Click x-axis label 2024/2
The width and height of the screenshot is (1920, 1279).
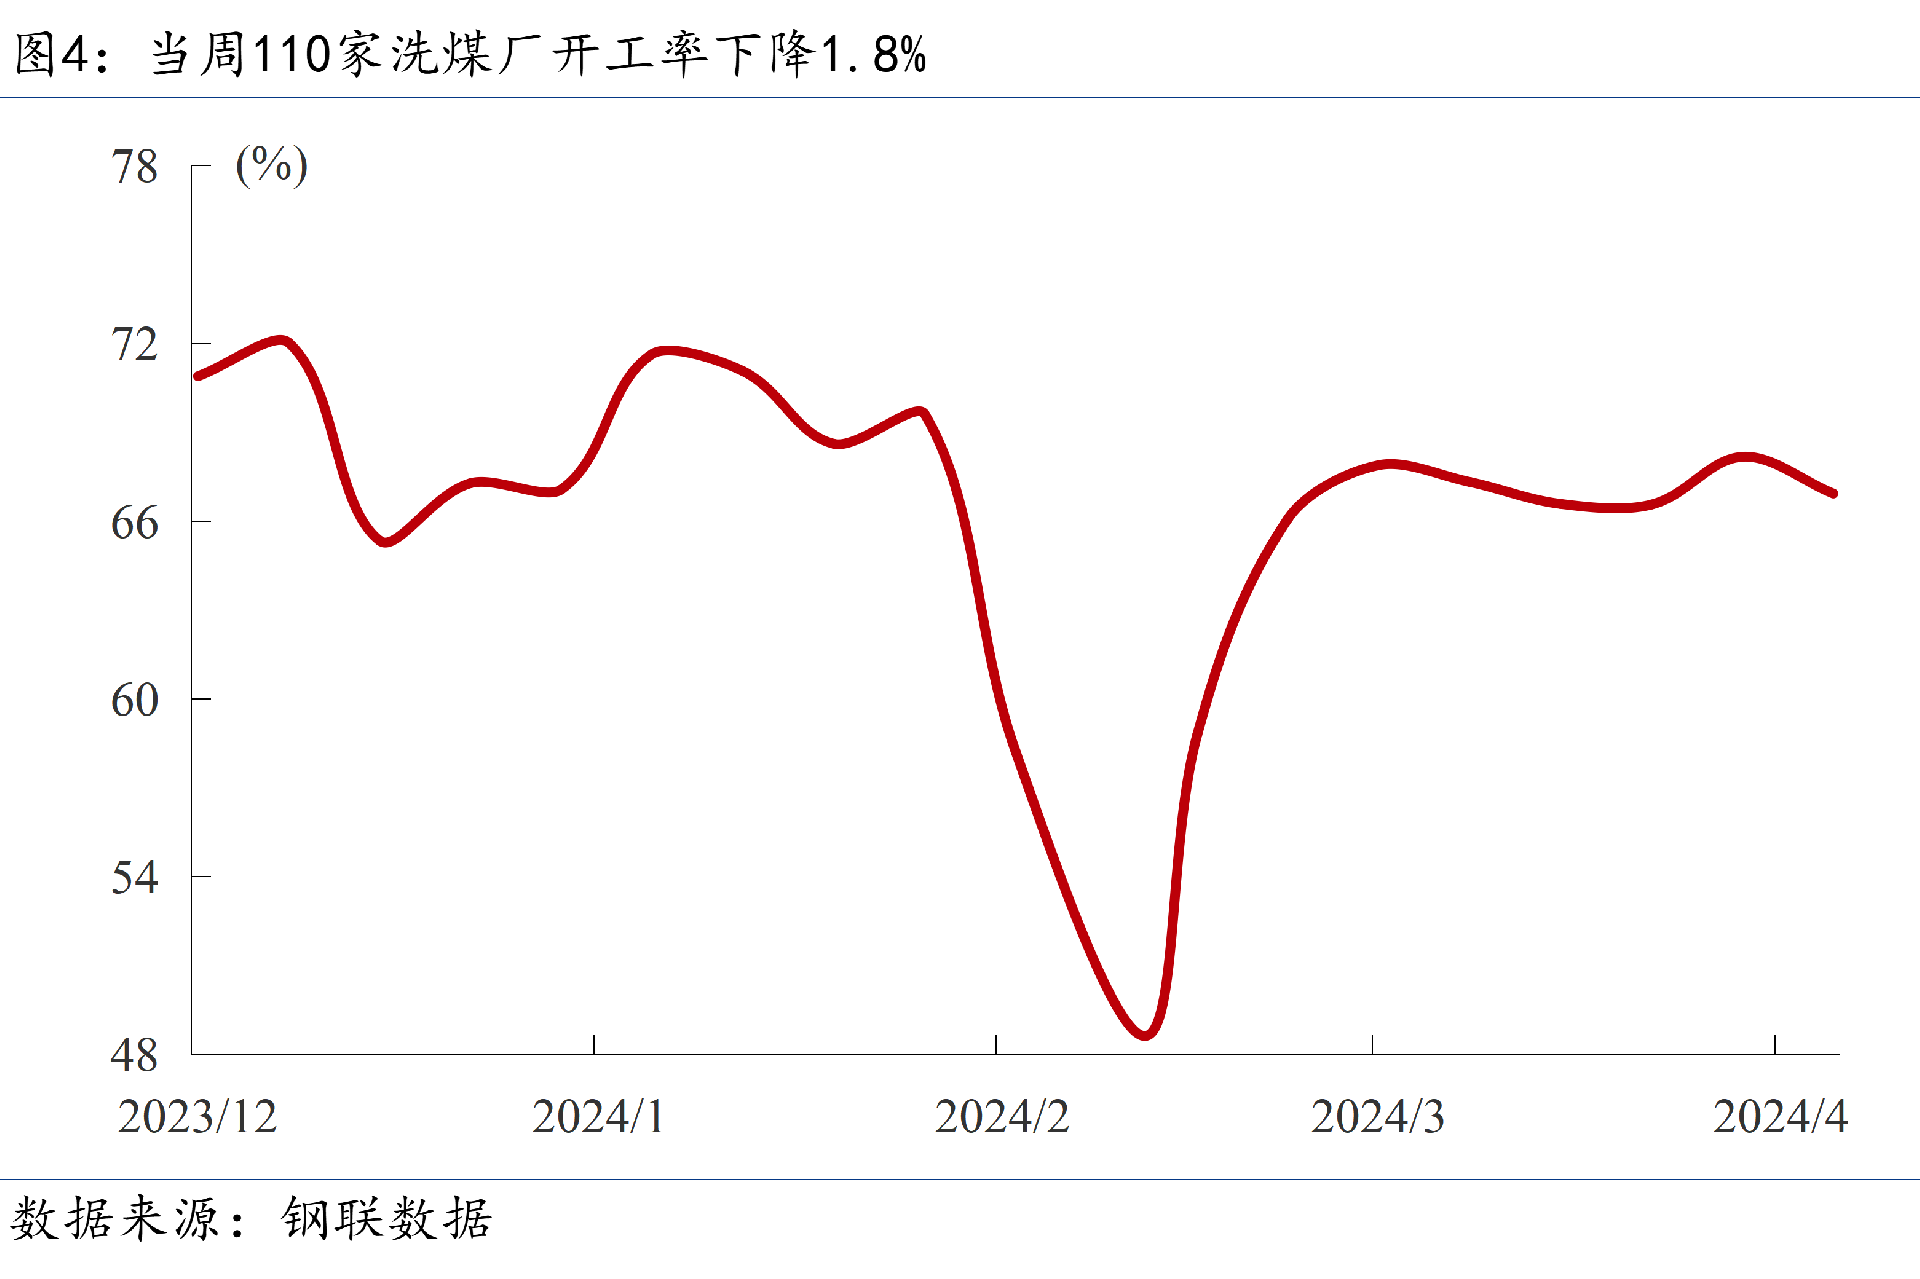tap(1002, 1117)
